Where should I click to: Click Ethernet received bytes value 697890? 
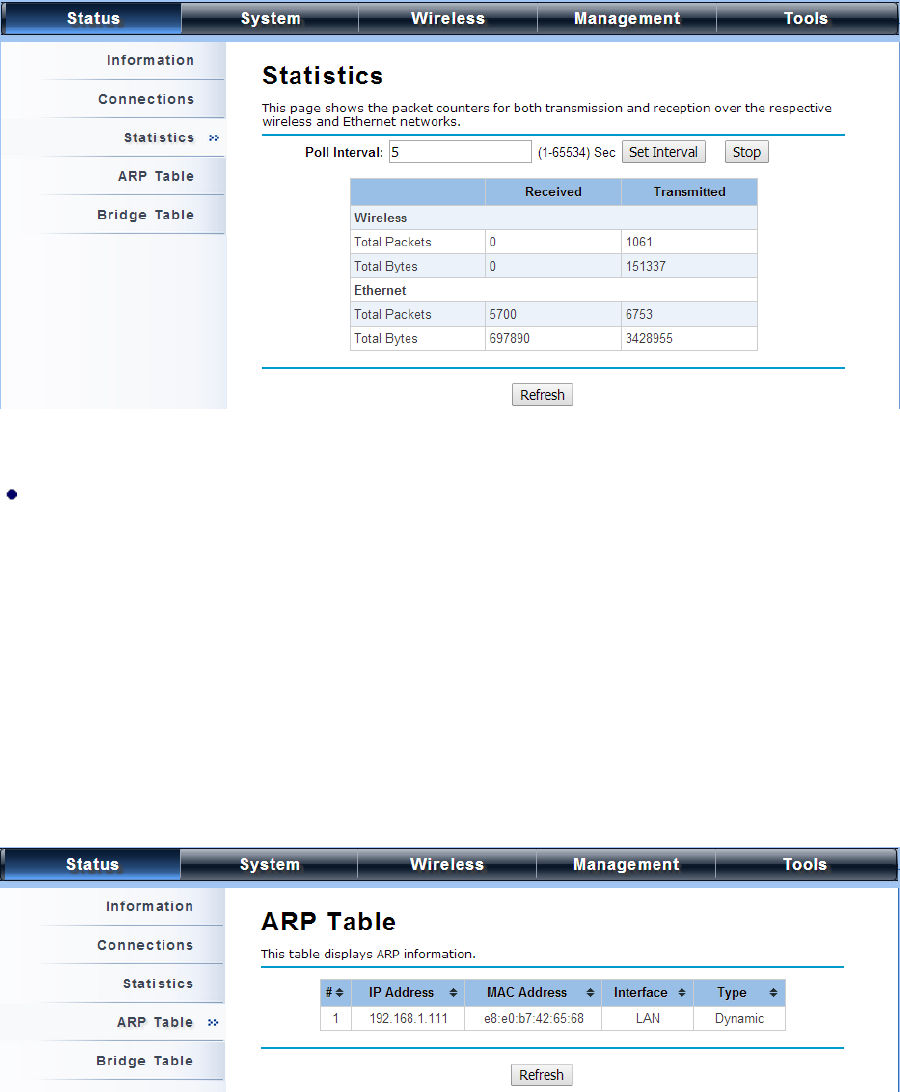coord(509,338)
